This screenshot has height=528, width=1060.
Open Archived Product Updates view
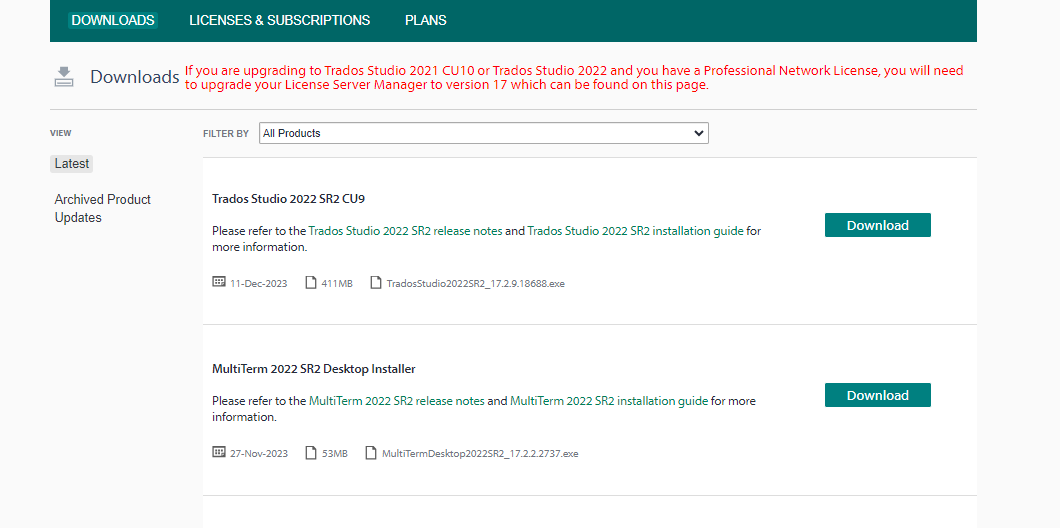[103, 208]
